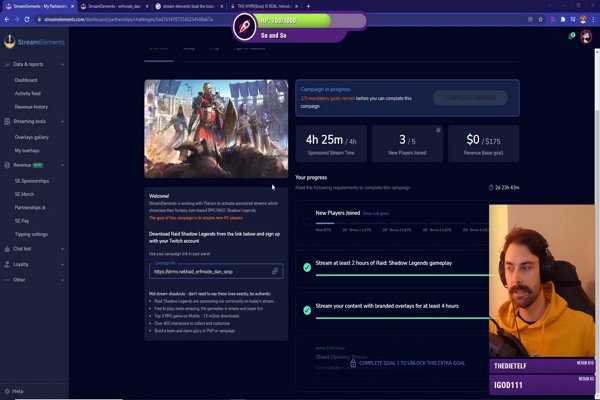Open the browser extensions puzzle icon
This screenshot has height=400, width=600.
pyautogui.click(x=563, y=19)
